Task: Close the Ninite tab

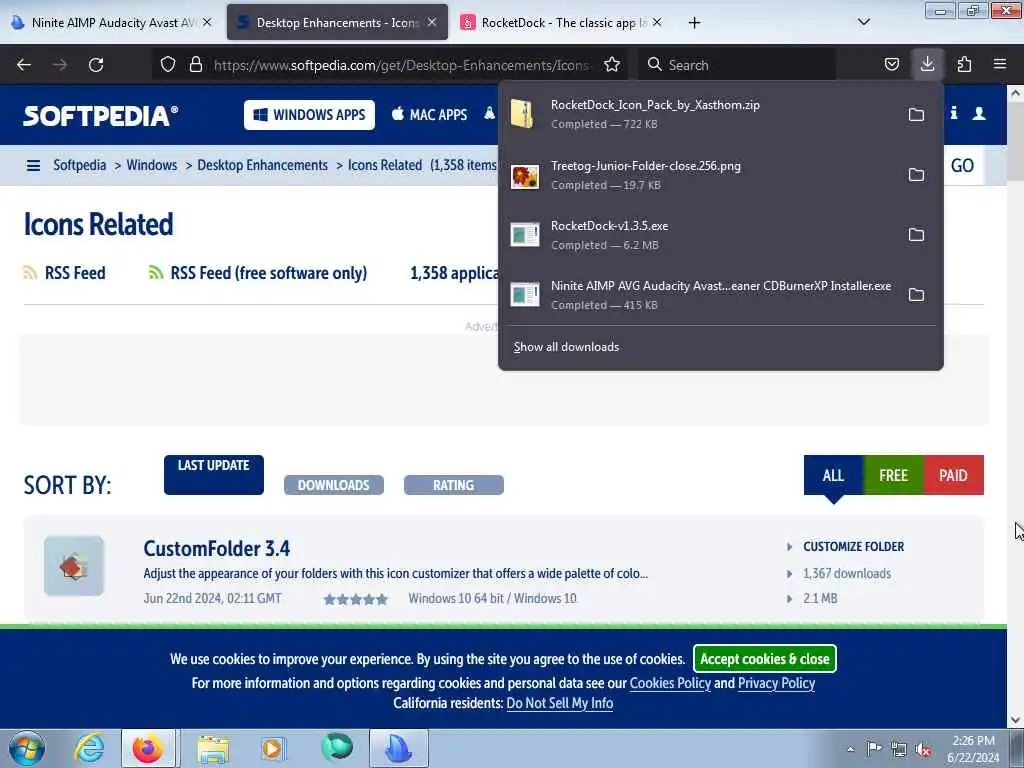Action: tap(206, 22)
